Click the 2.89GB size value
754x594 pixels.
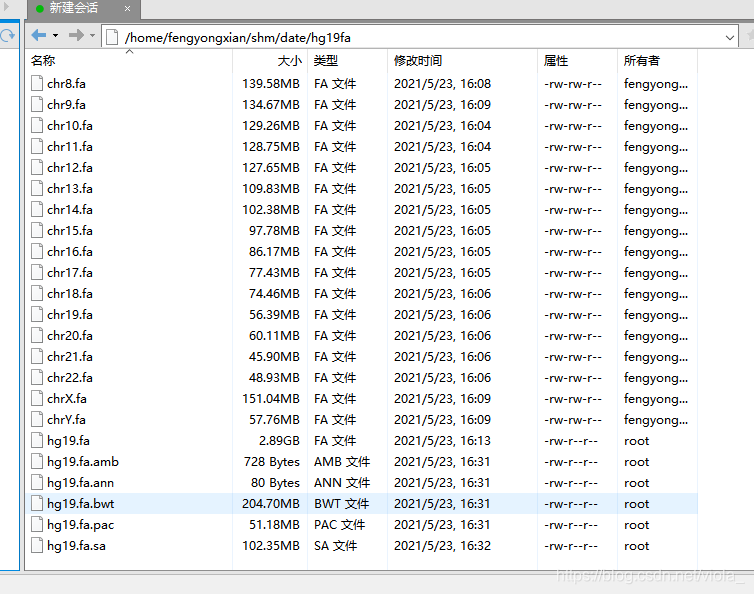(279, 441)
